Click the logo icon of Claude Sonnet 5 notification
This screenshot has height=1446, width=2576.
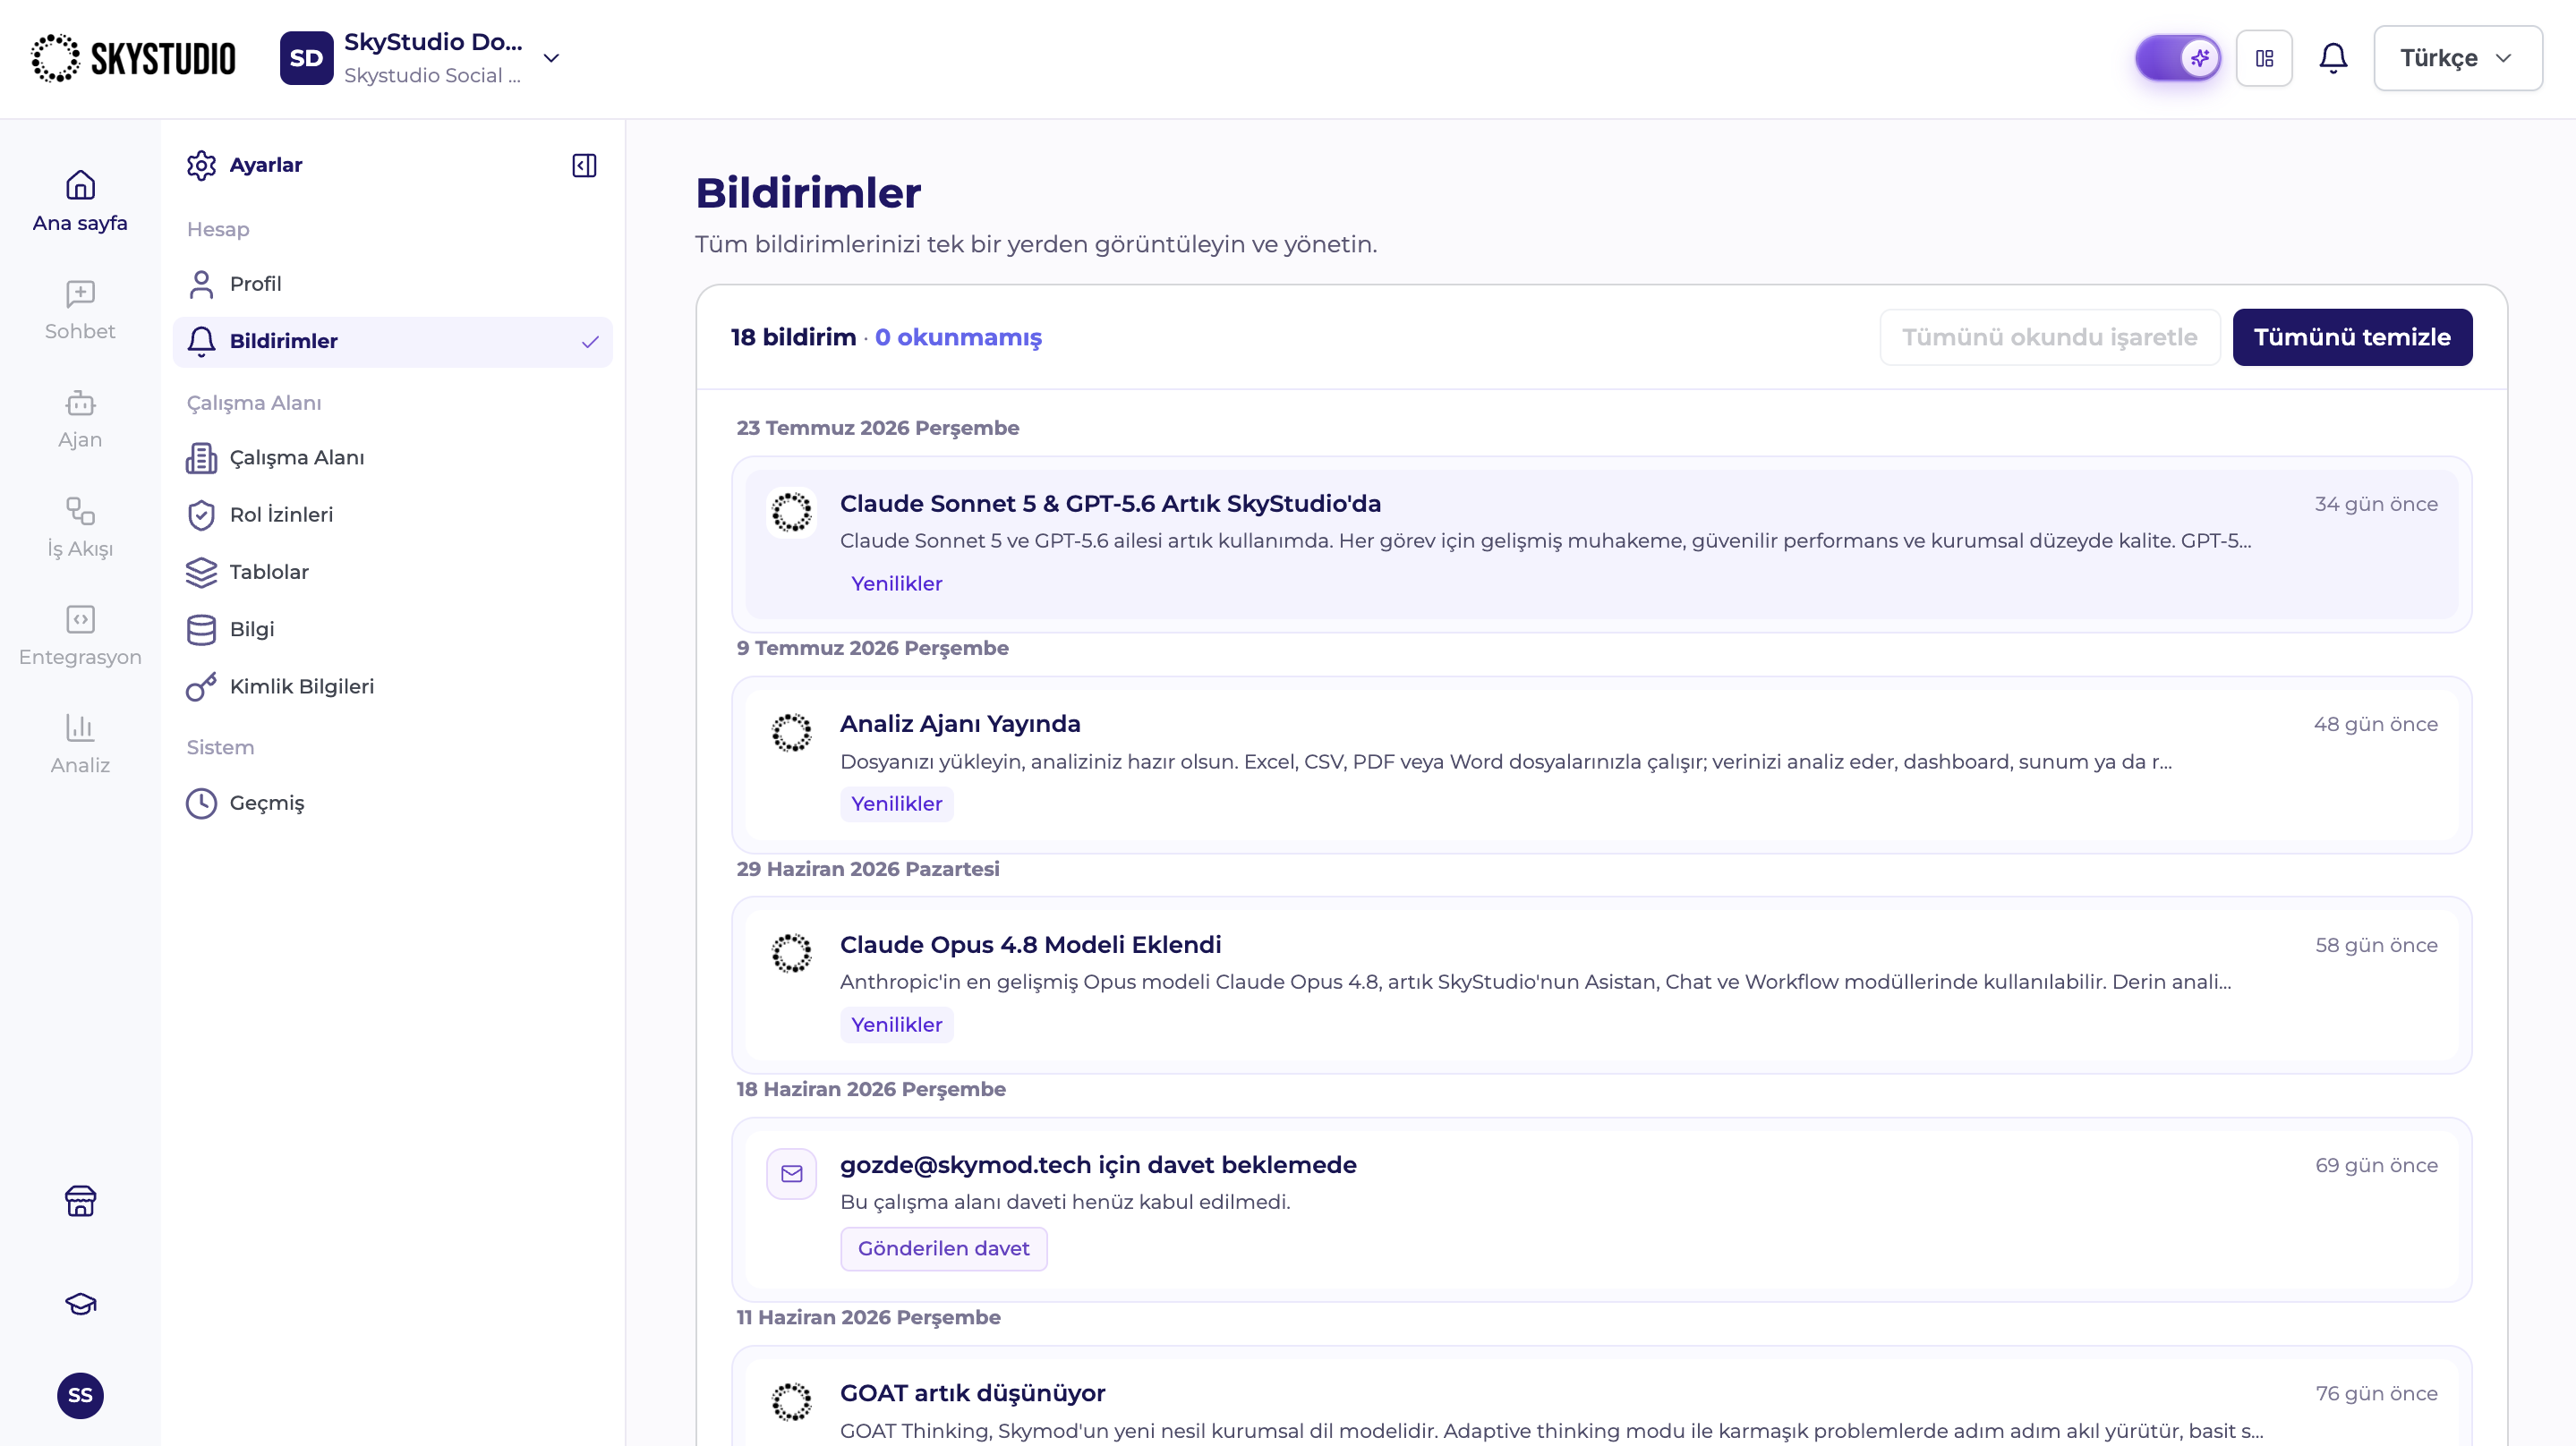click(792, 512)
